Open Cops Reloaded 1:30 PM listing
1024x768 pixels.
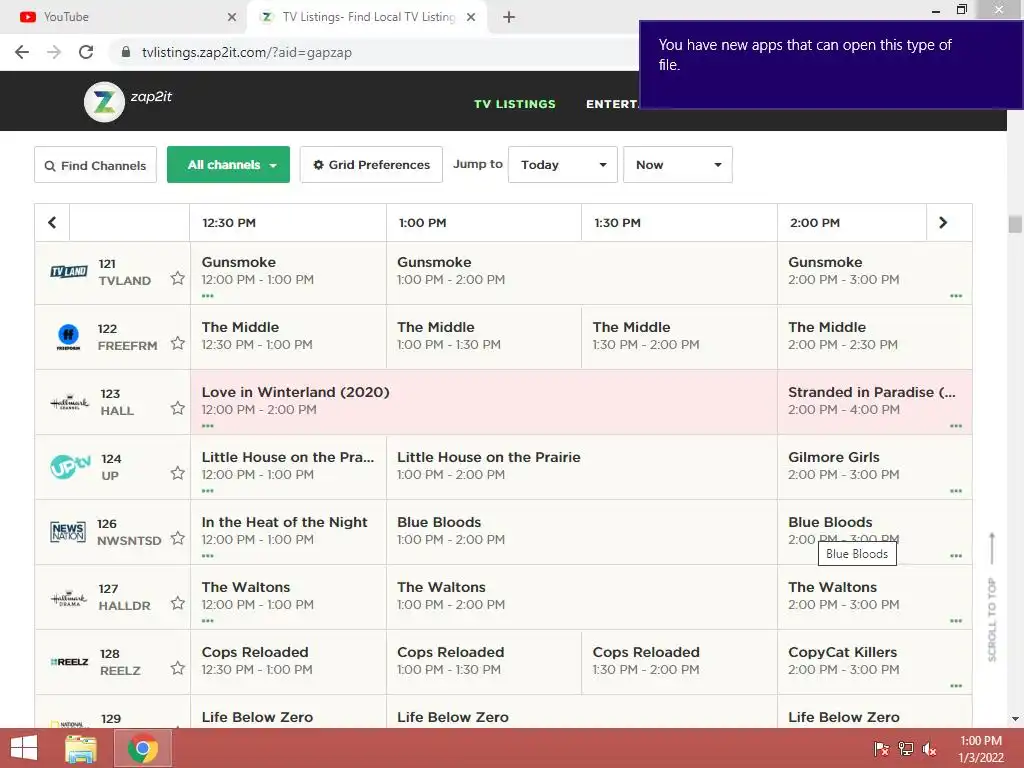(679, 662)
